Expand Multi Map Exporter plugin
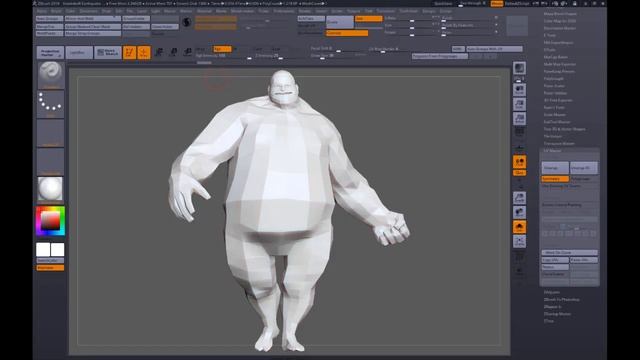The image size is (640, 360). tap(560, 64)
